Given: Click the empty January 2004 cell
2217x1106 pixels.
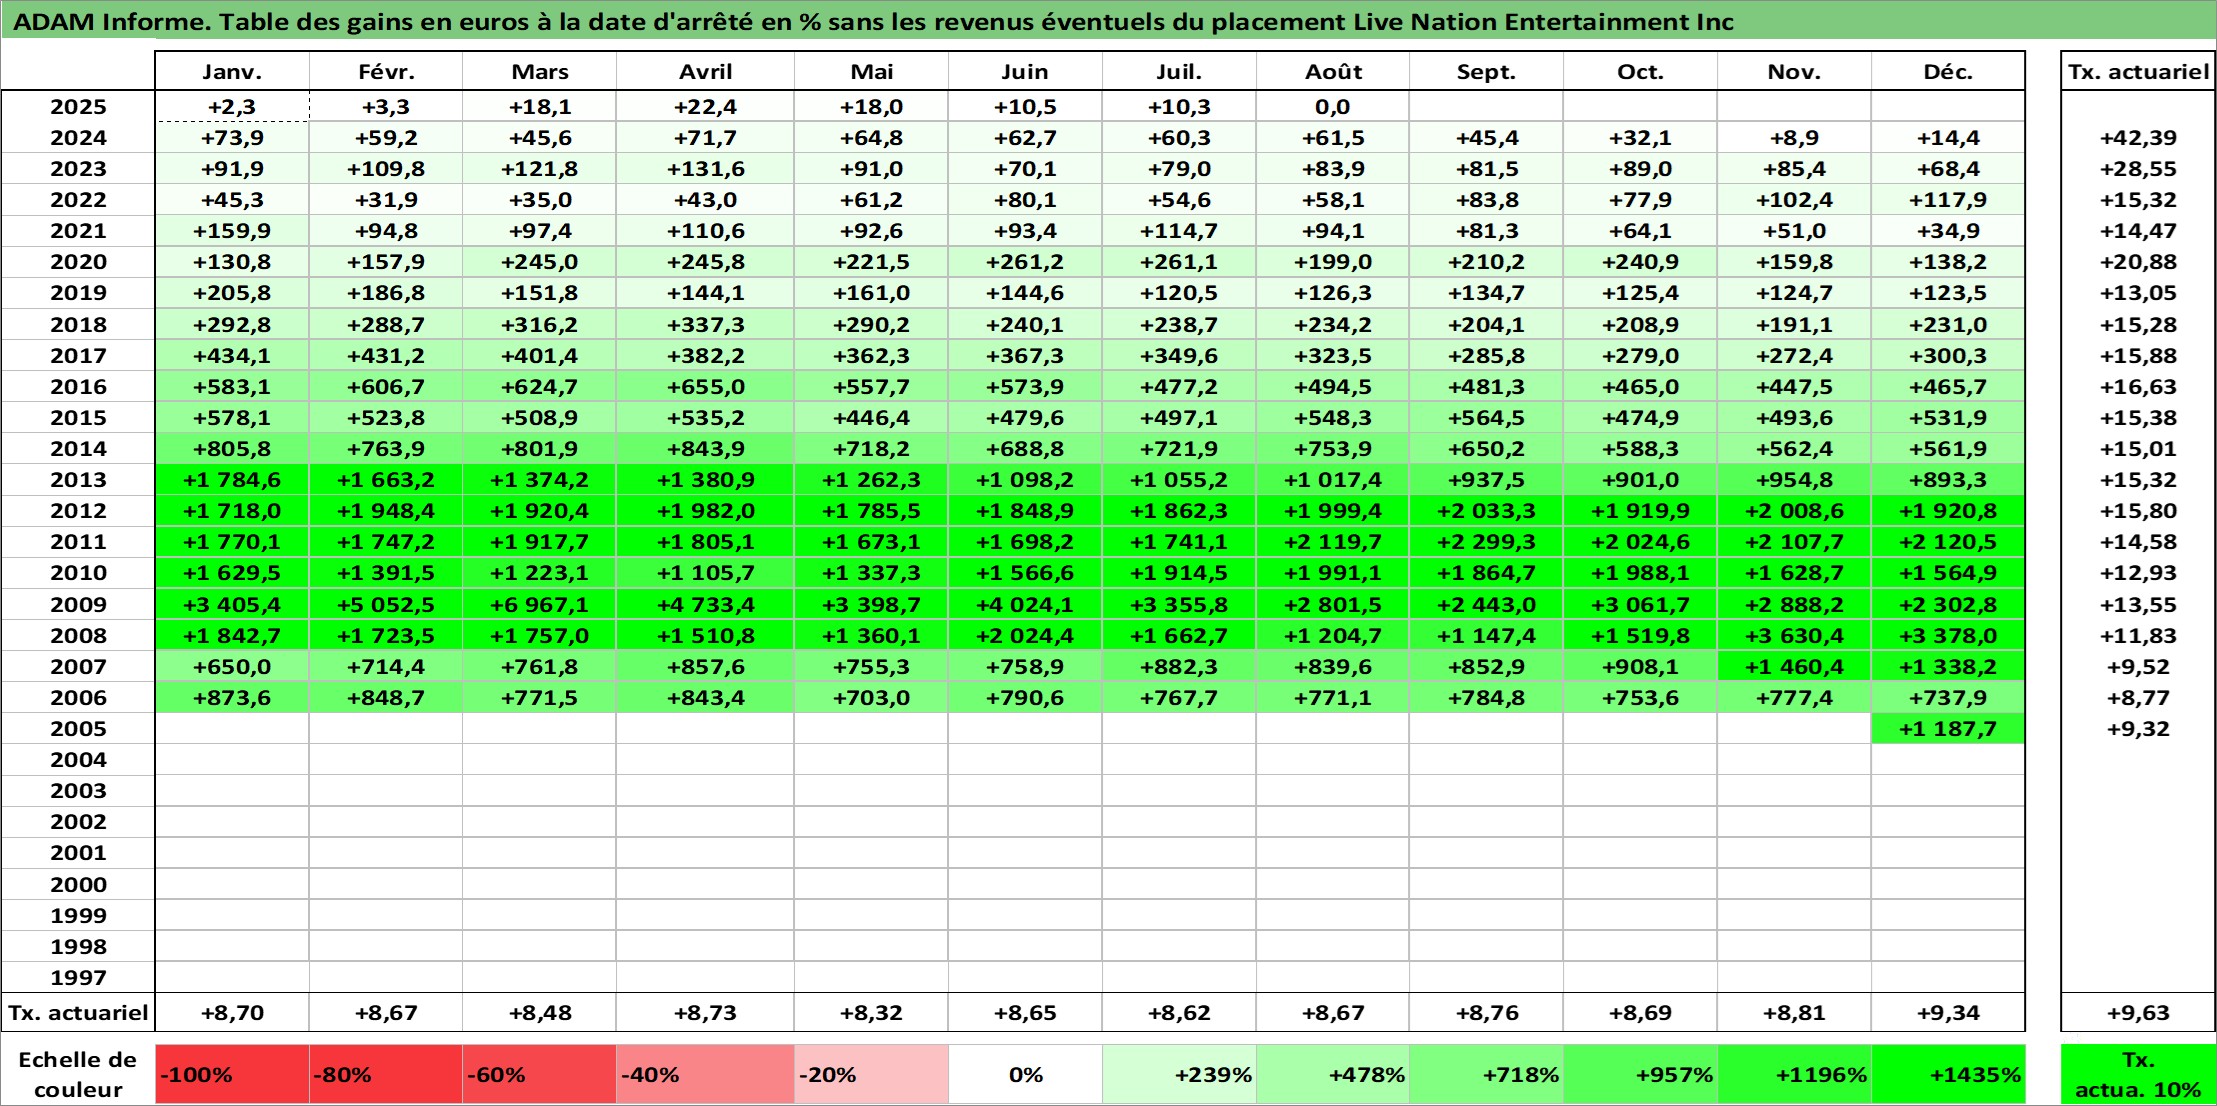Looking at the screenshot, I should point(232,760).
